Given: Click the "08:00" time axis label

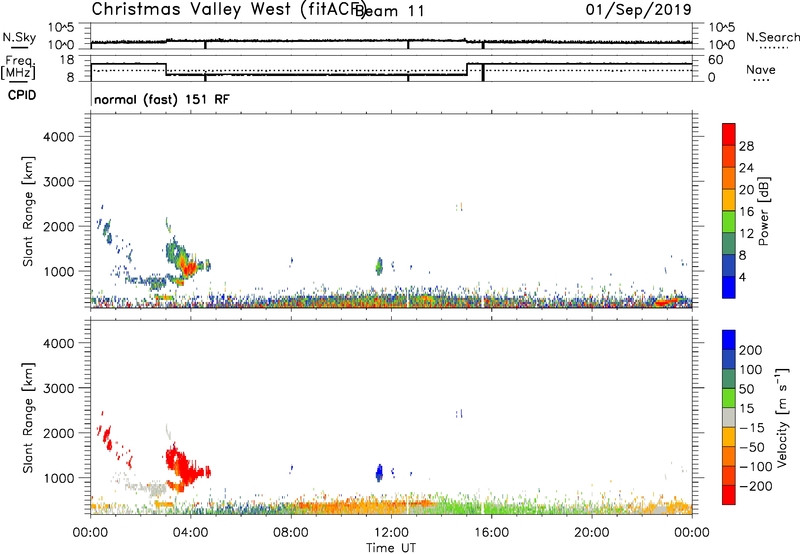Looking at the screenshot, I should (291, 533).
